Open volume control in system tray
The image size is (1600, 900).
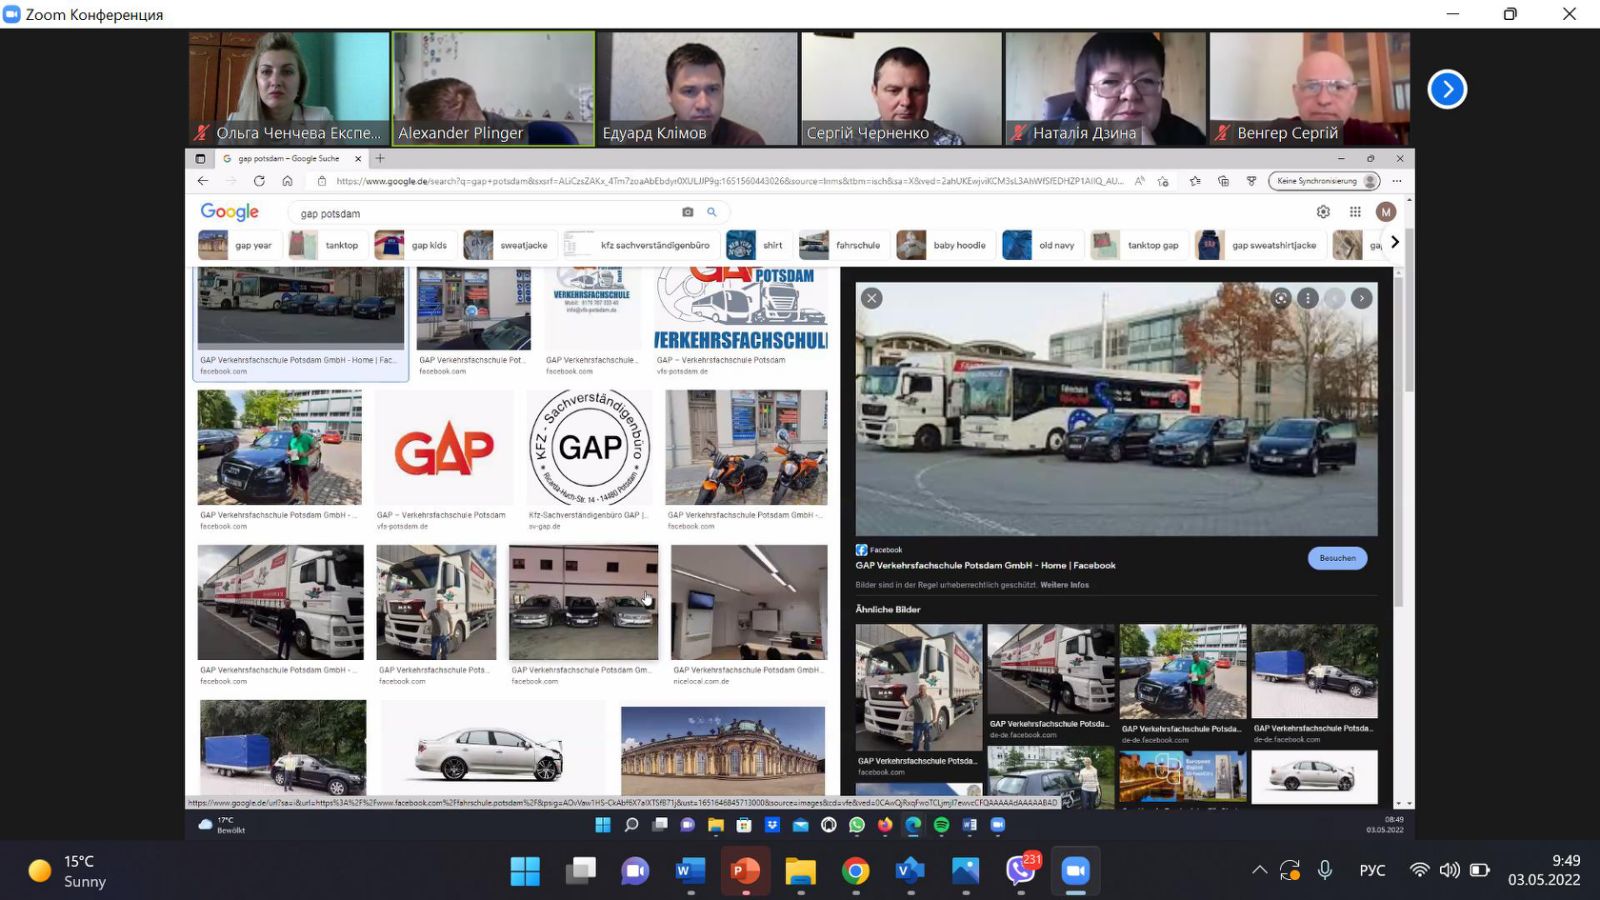[x=1449, y=870]
